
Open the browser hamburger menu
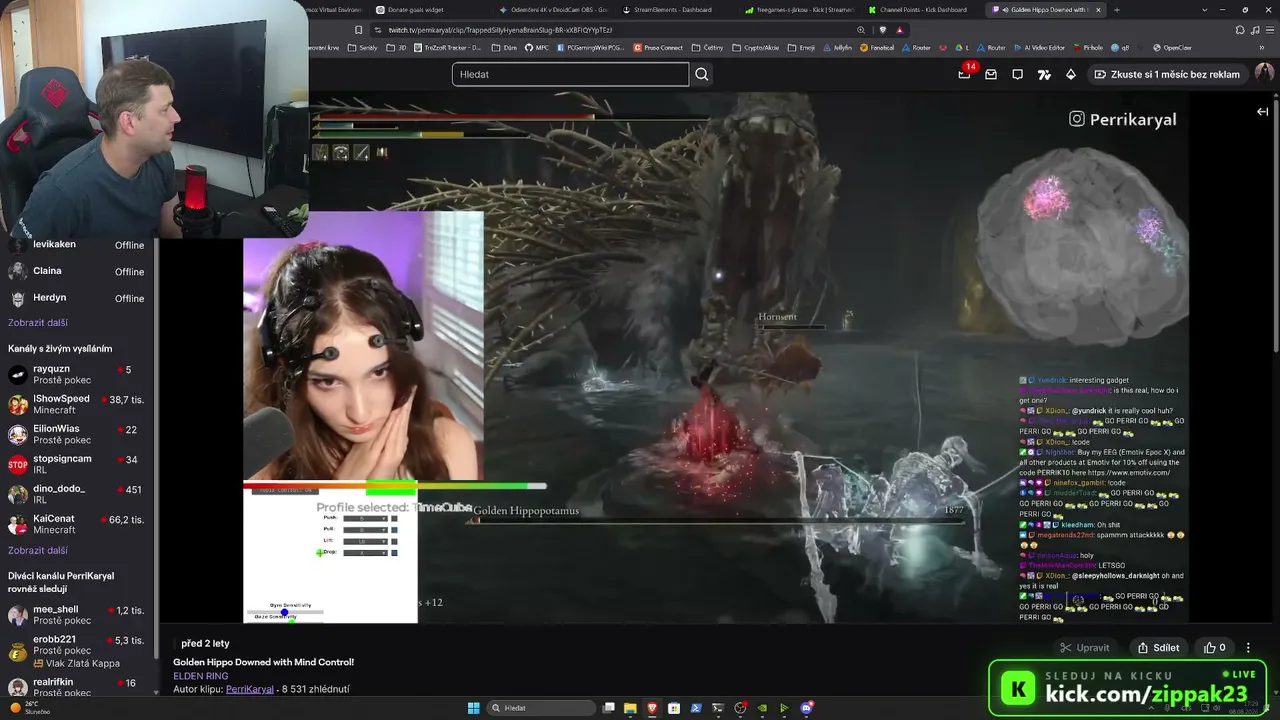point(1268,30)
